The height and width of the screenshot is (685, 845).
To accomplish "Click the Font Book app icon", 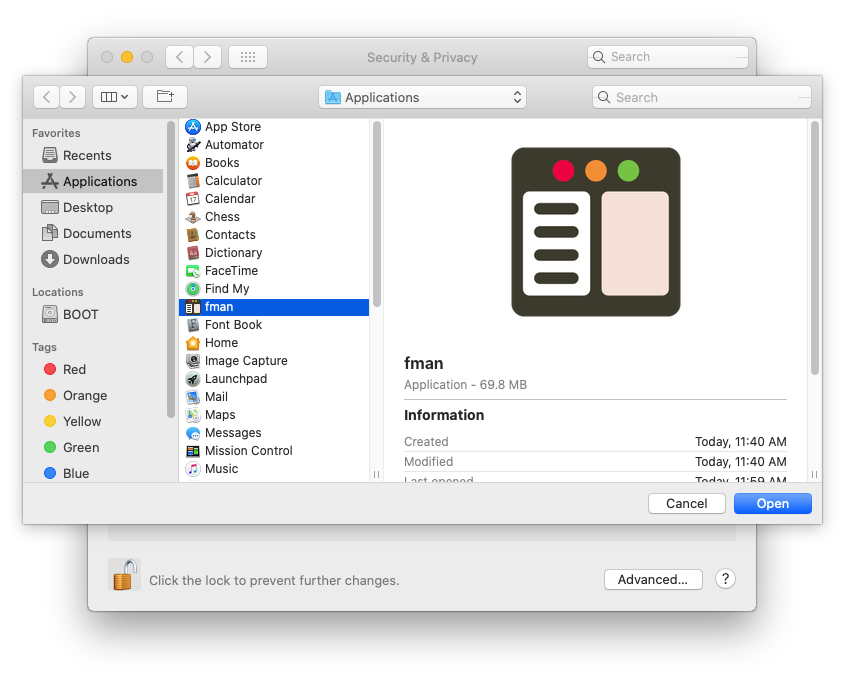I will (193, 325).
